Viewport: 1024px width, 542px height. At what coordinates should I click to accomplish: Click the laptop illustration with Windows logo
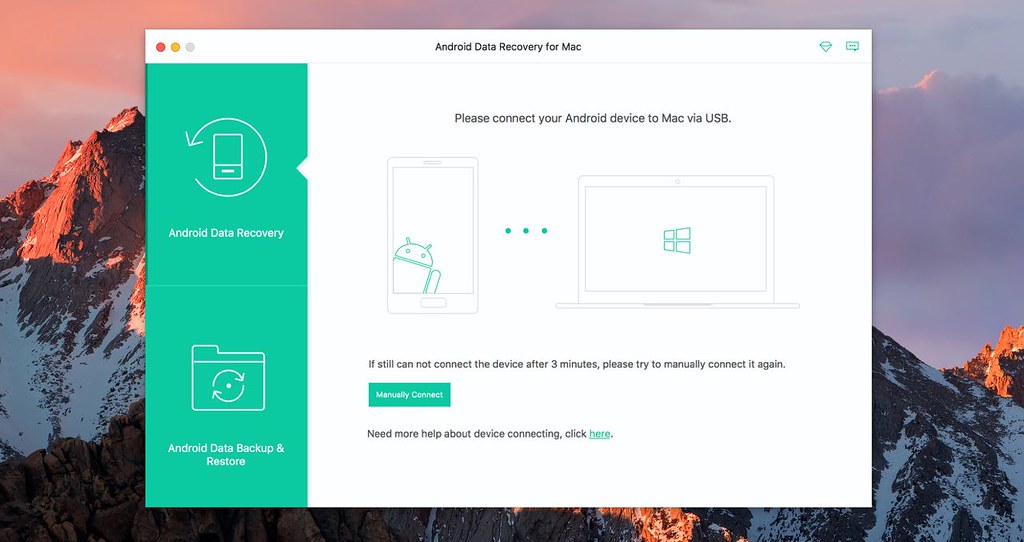pos(677,242)
